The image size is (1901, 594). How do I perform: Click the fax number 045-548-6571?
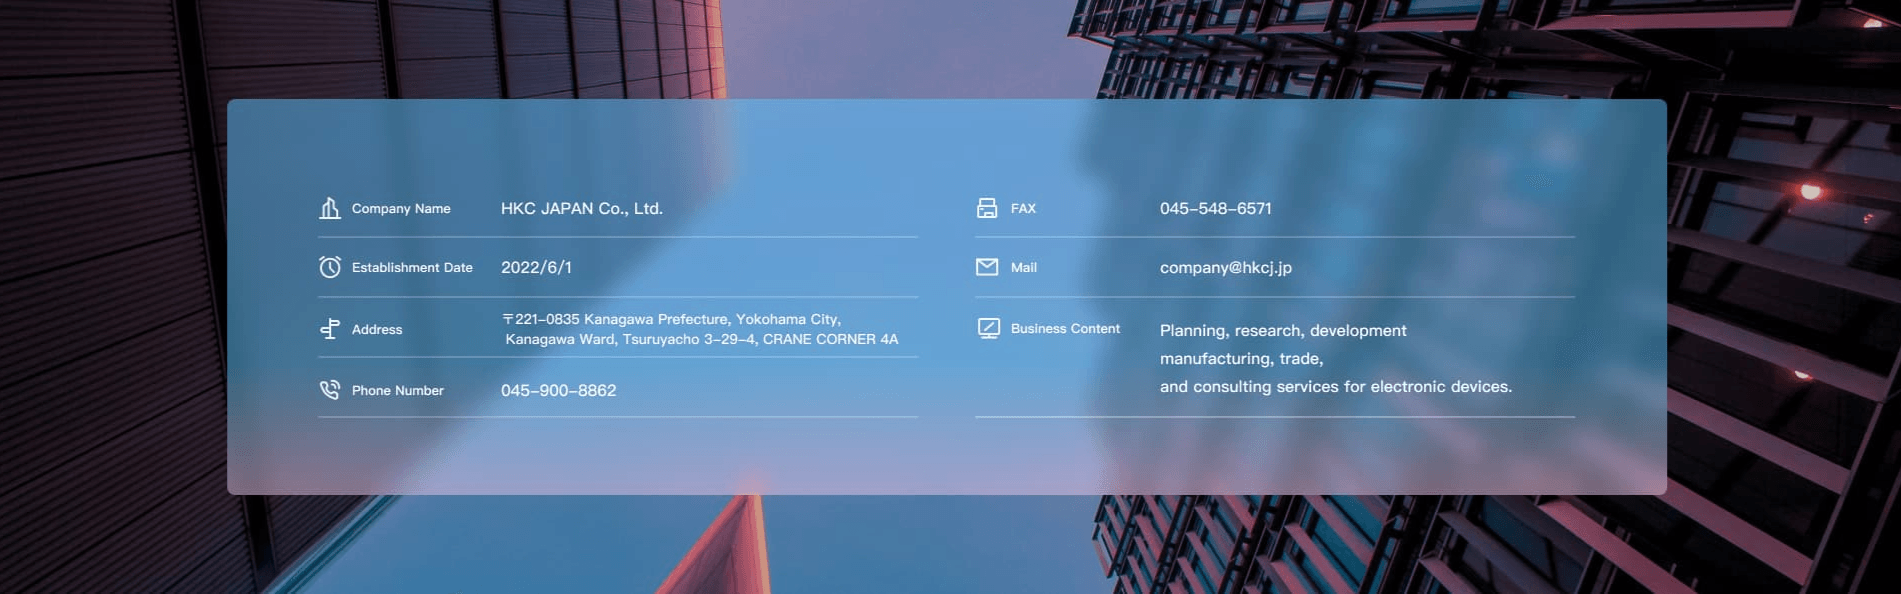[x=1215, y=209]
